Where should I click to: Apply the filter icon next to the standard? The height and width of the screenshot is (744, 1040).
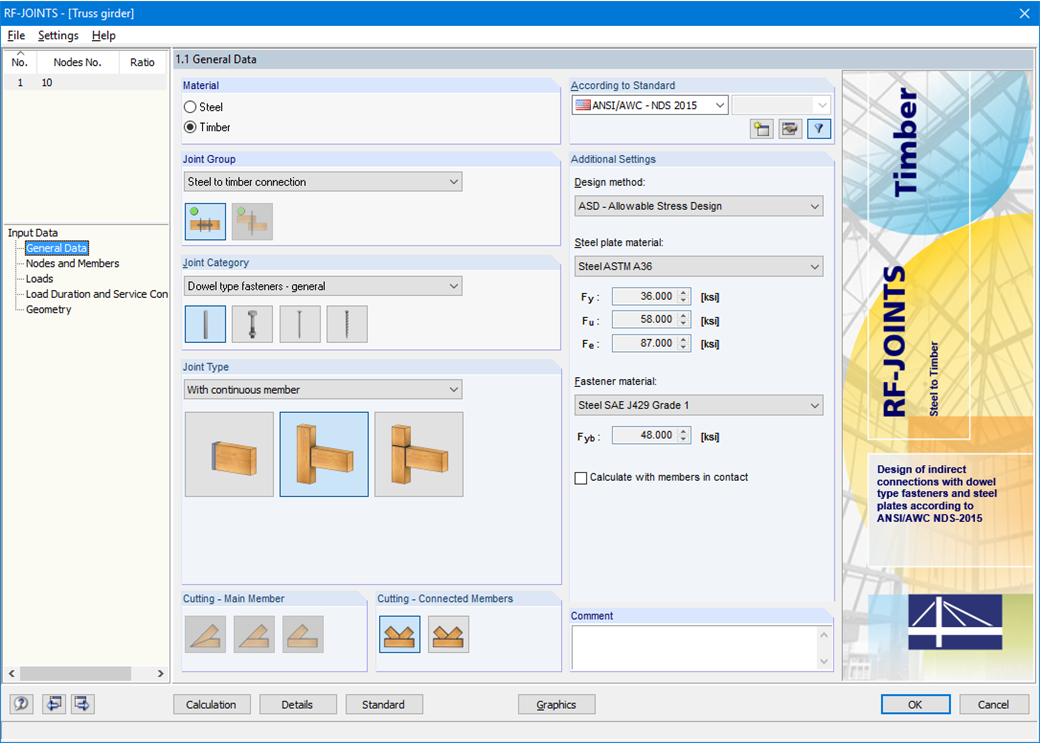(818, 129)
